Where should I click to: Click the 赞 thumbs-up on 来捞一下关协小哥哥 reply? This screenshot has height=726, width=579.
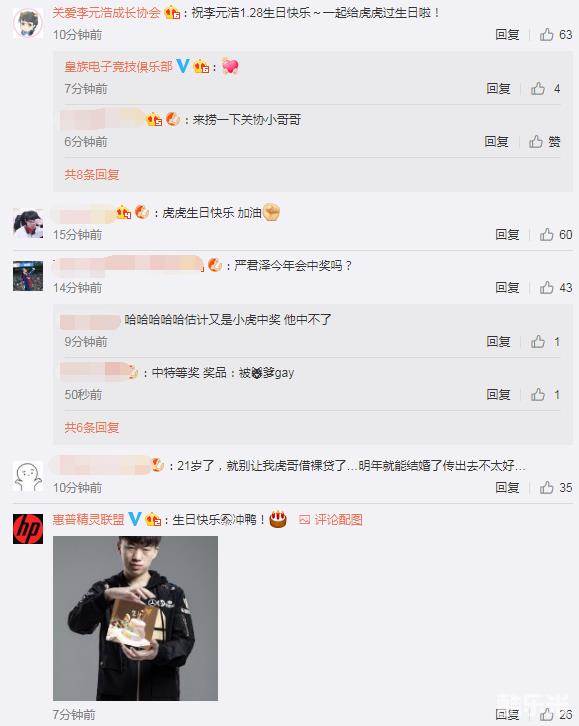545,142
